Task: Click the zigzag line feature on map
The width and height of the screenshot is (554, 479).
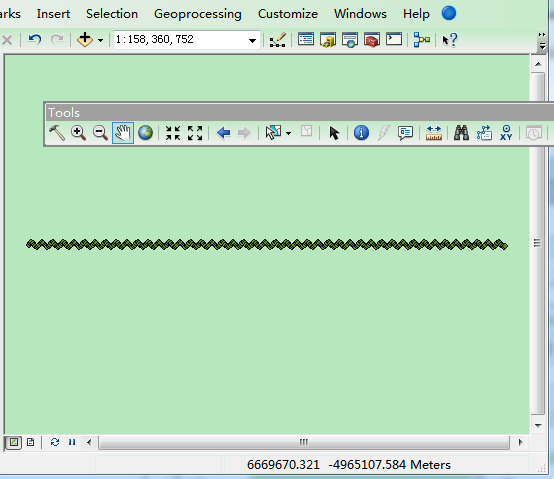Action: 267,244
